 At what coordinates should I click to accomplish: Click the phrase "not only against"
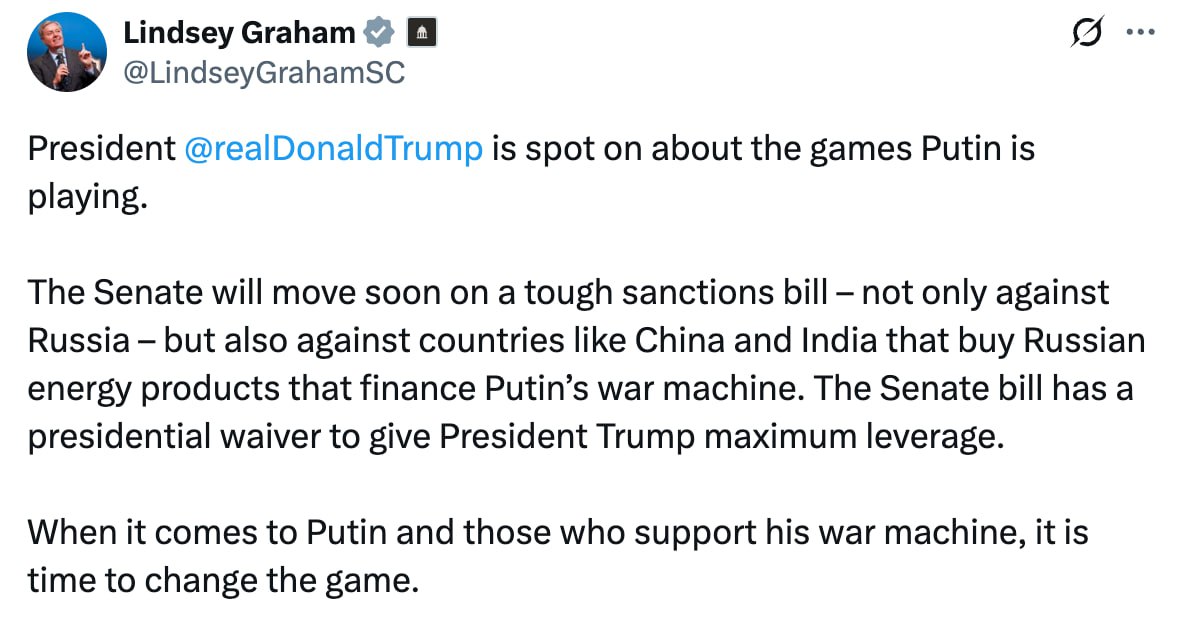point(985,292)
